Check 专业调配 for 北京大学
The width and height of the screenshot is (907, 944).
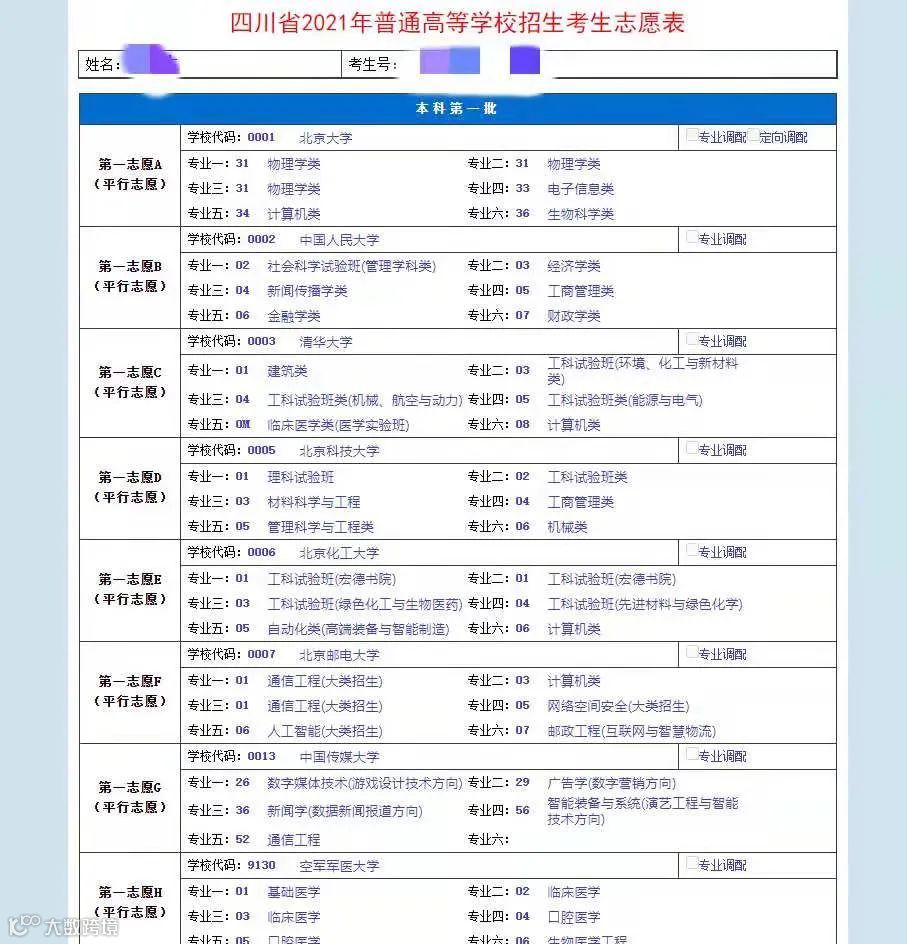(x=690, y=137)
